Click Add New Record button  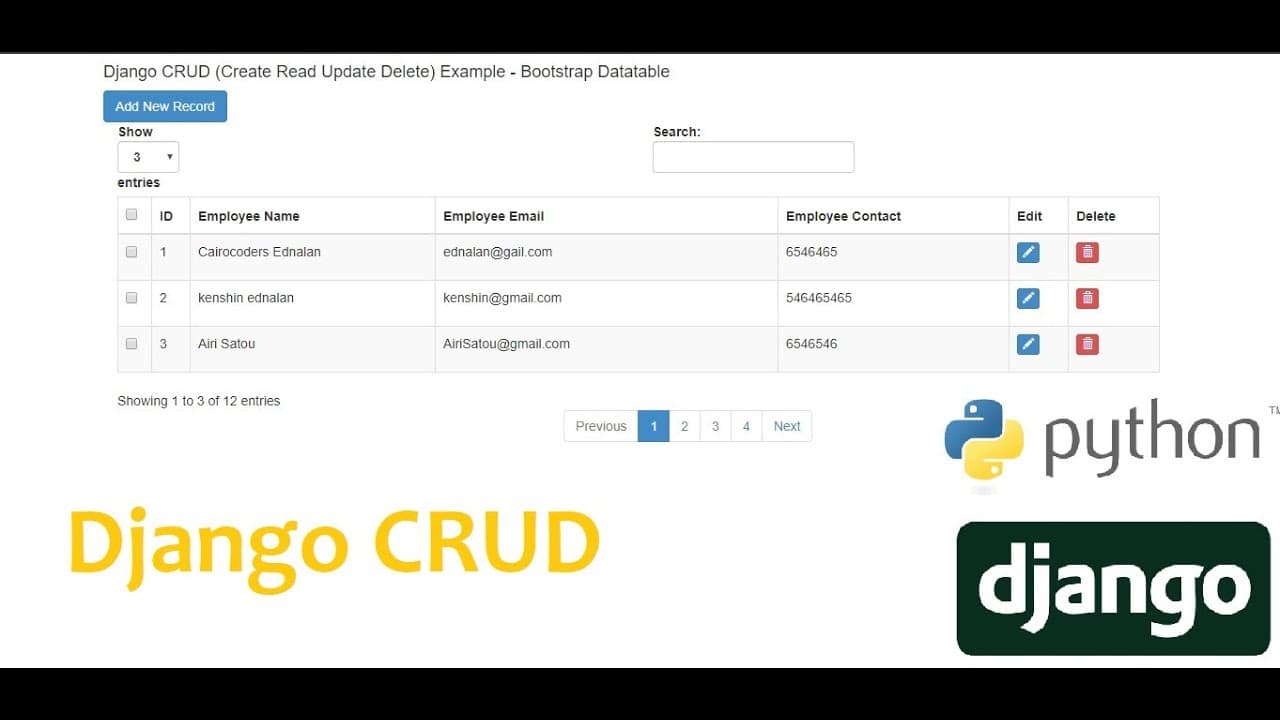tap(165, 106)
